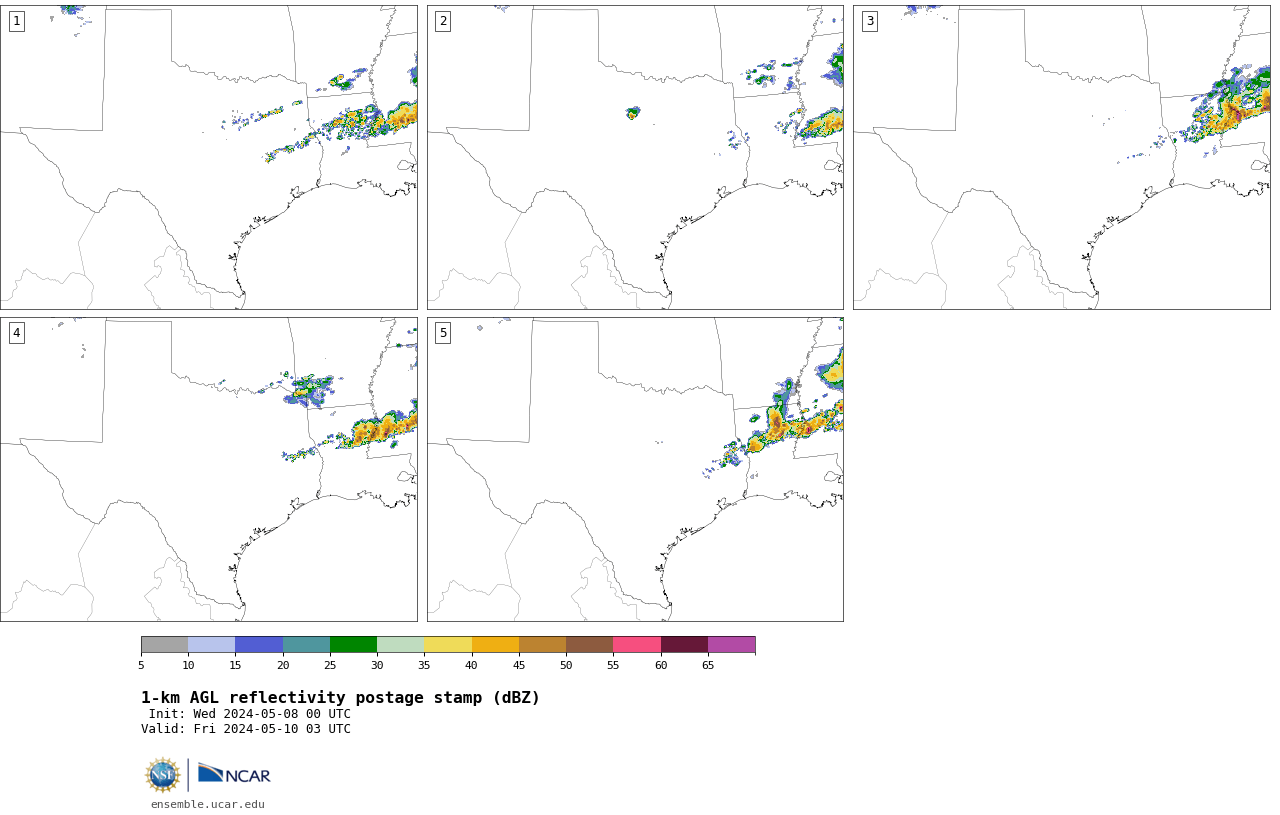1280x815 pixels.
Task: Select the blue 15-20 dBZ swatch
Action: point(259,644)
